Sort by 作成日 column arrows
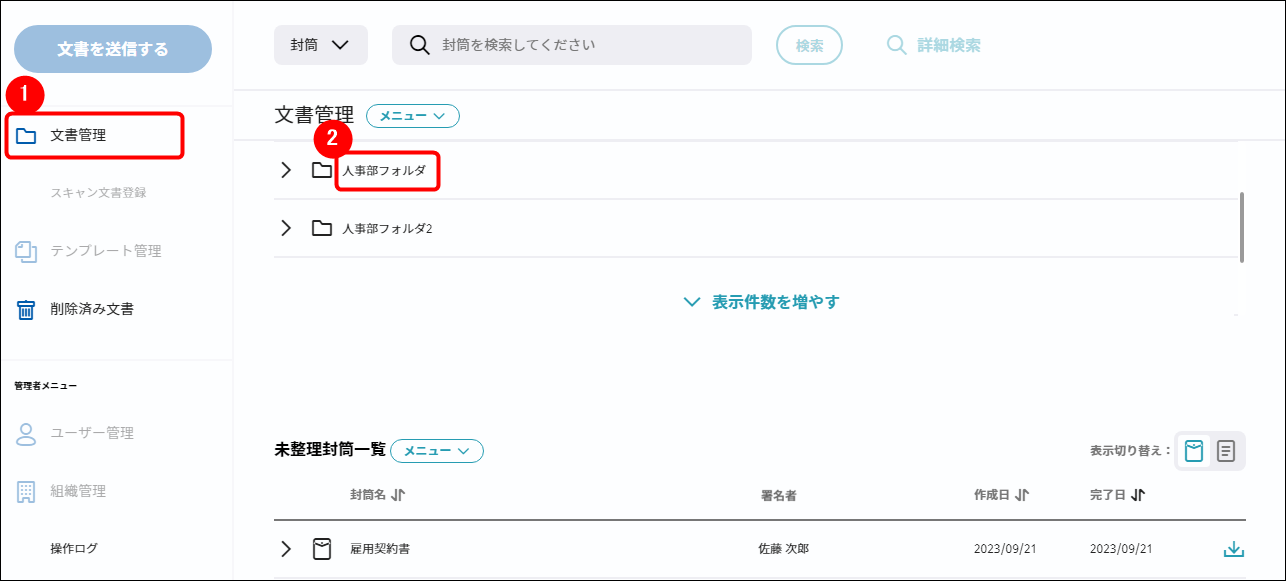The height and width of the screenshot is (581, 1286). click(1022, 495)
